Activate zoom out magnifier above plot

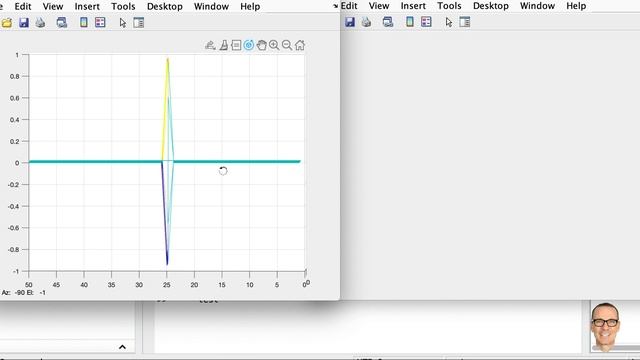[287, 45]
